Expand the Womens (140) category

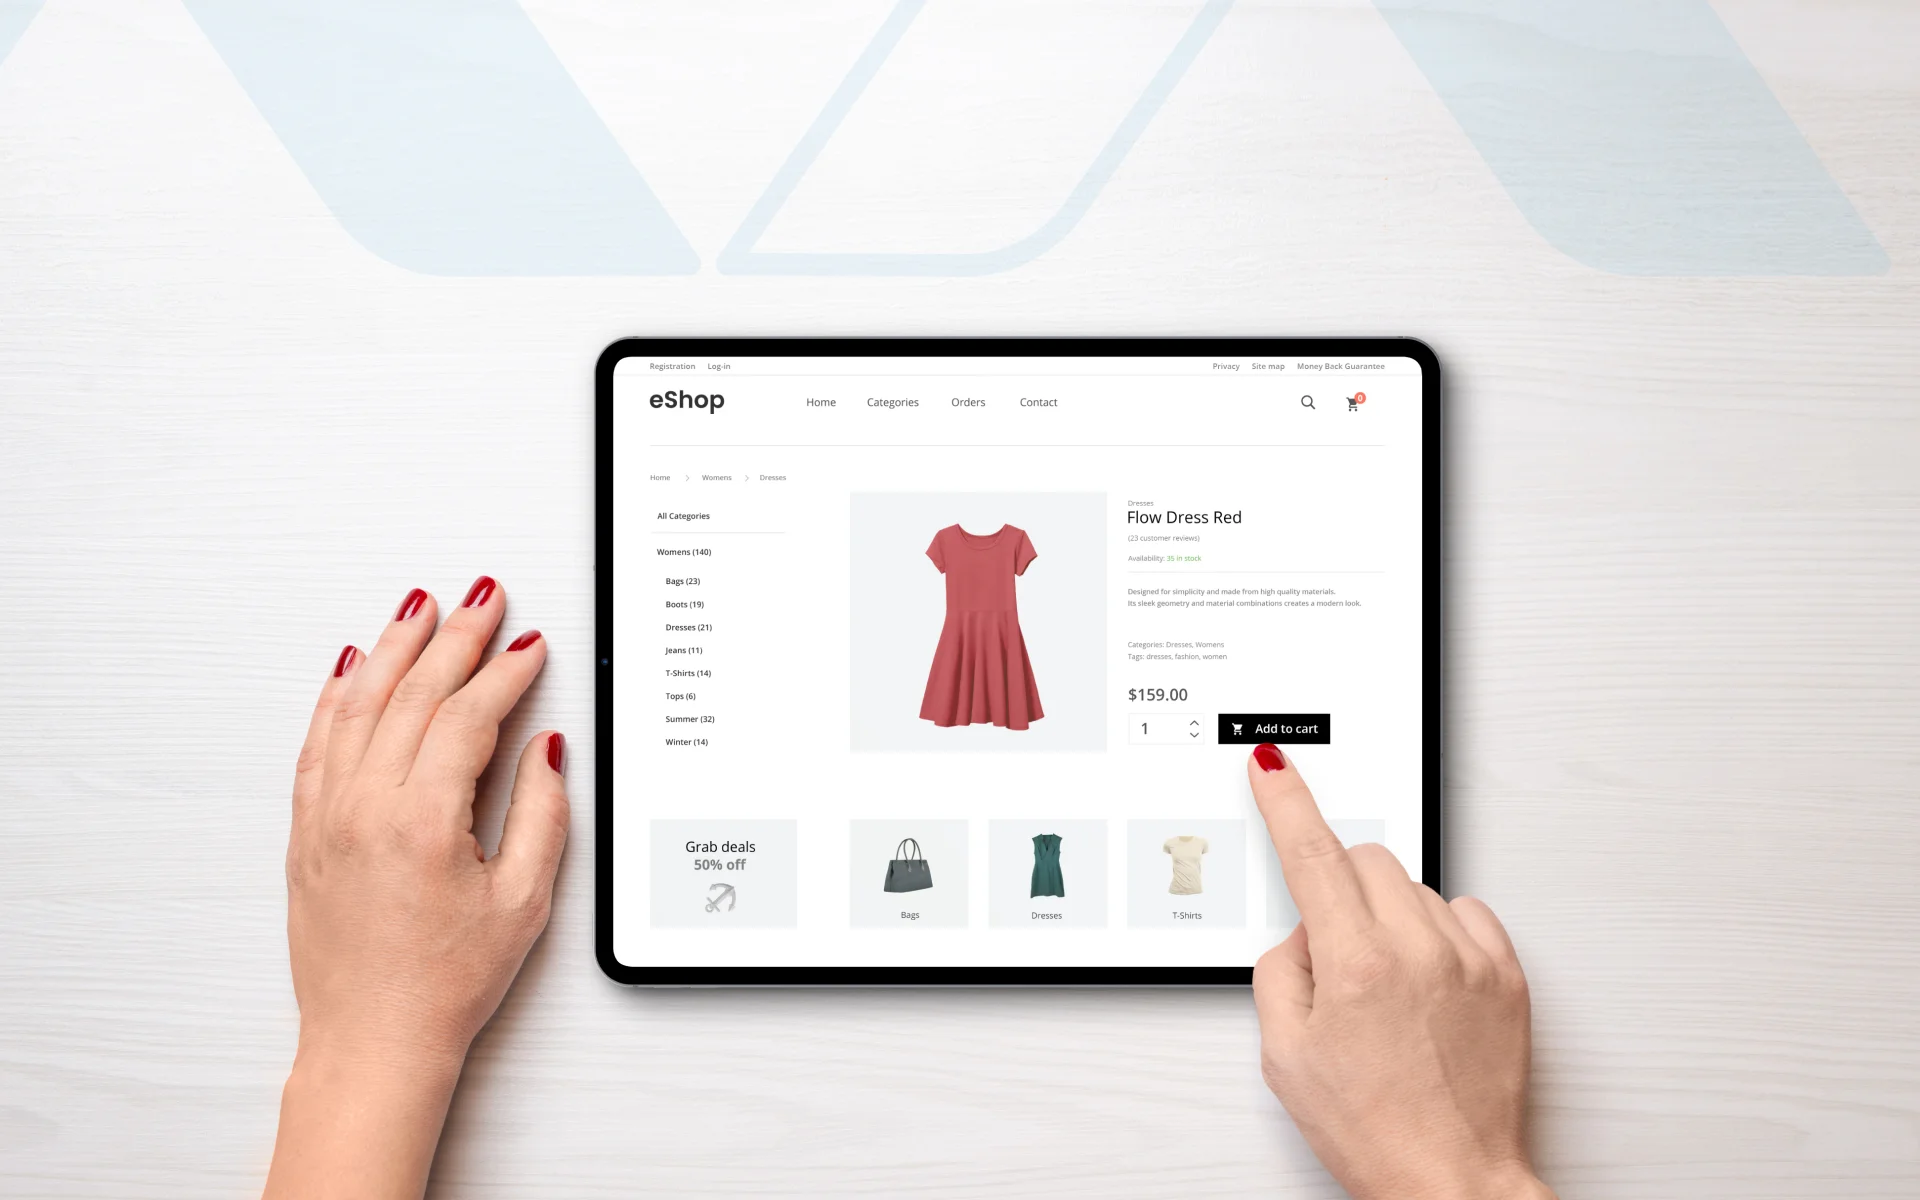click(x=684, y=552)
